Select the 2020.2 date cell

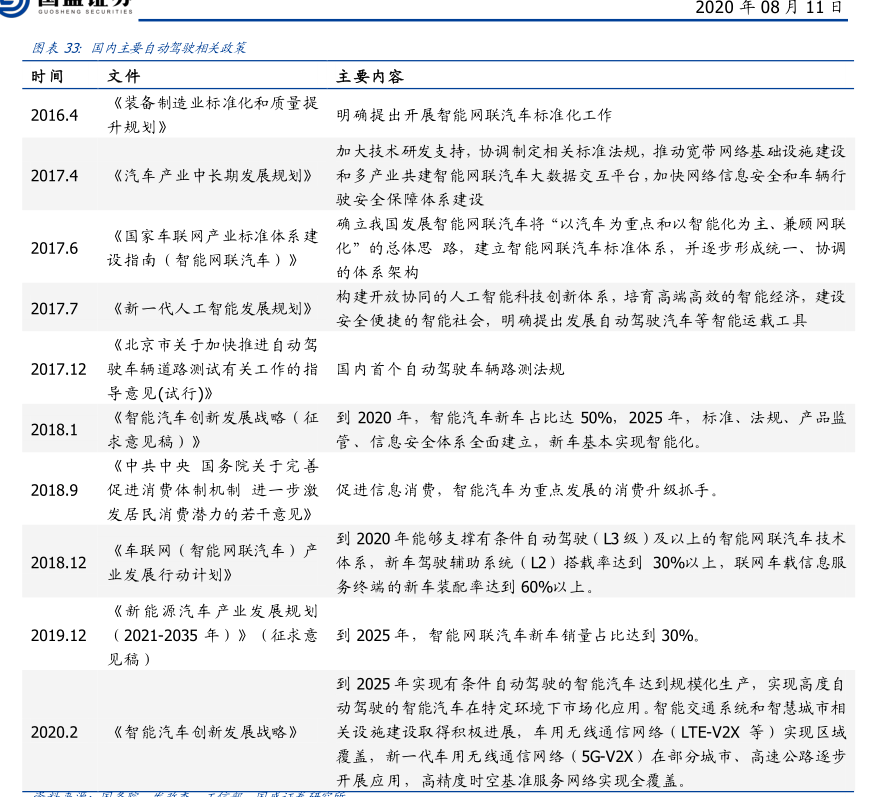[53, 732]
